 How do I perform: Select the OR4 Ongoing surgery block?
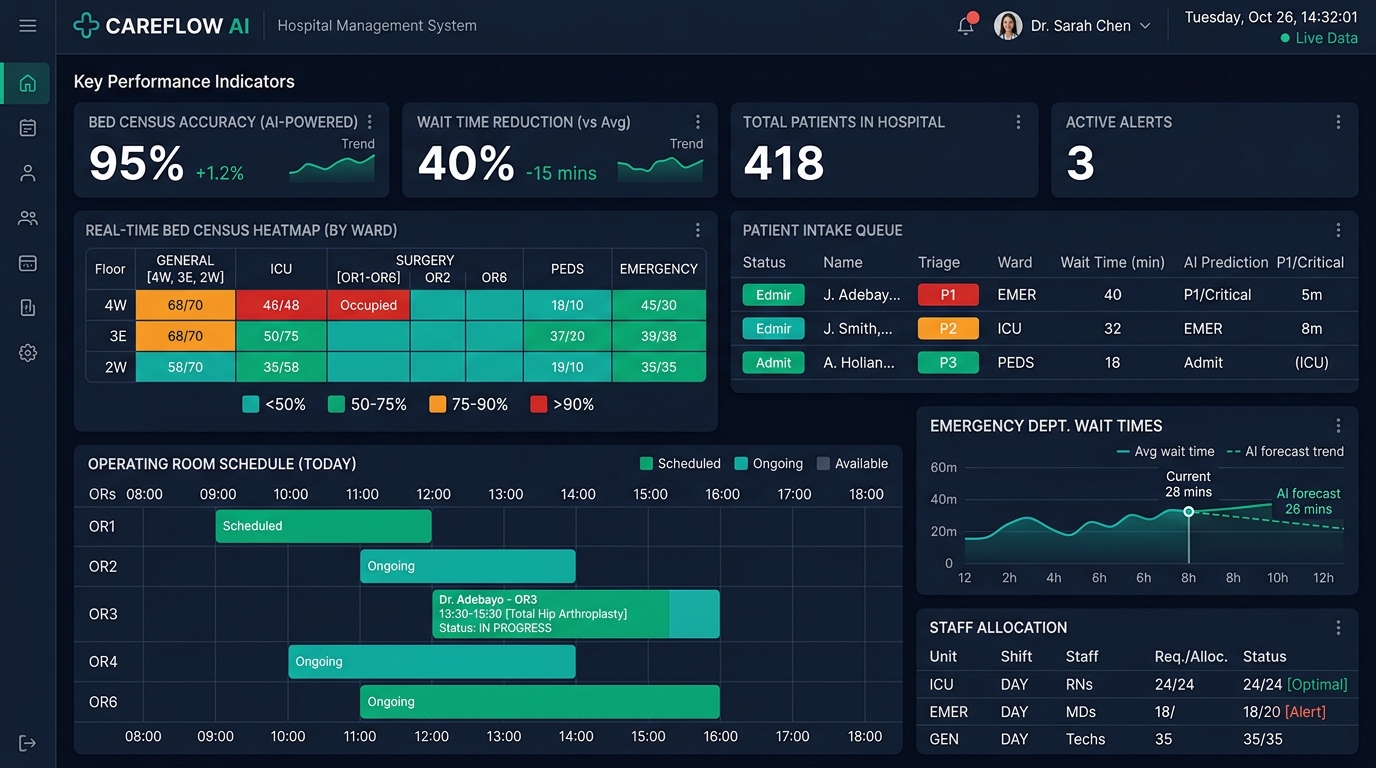[x=432, y=662]
